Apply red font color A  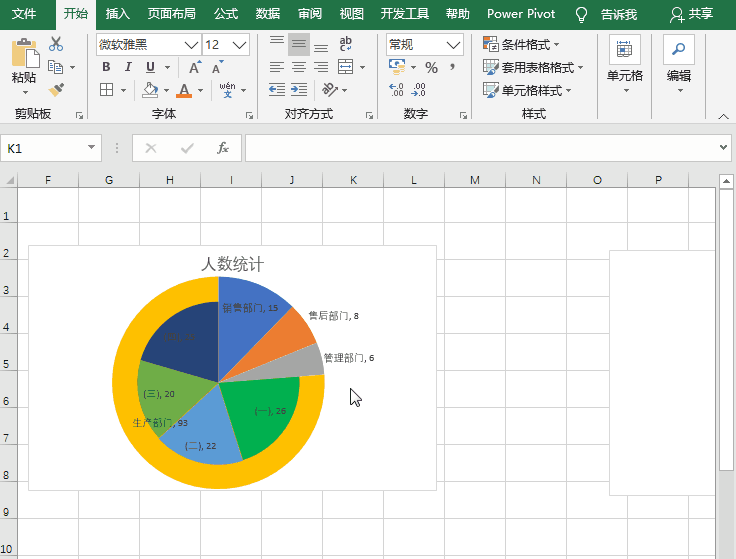pos(184,90)
